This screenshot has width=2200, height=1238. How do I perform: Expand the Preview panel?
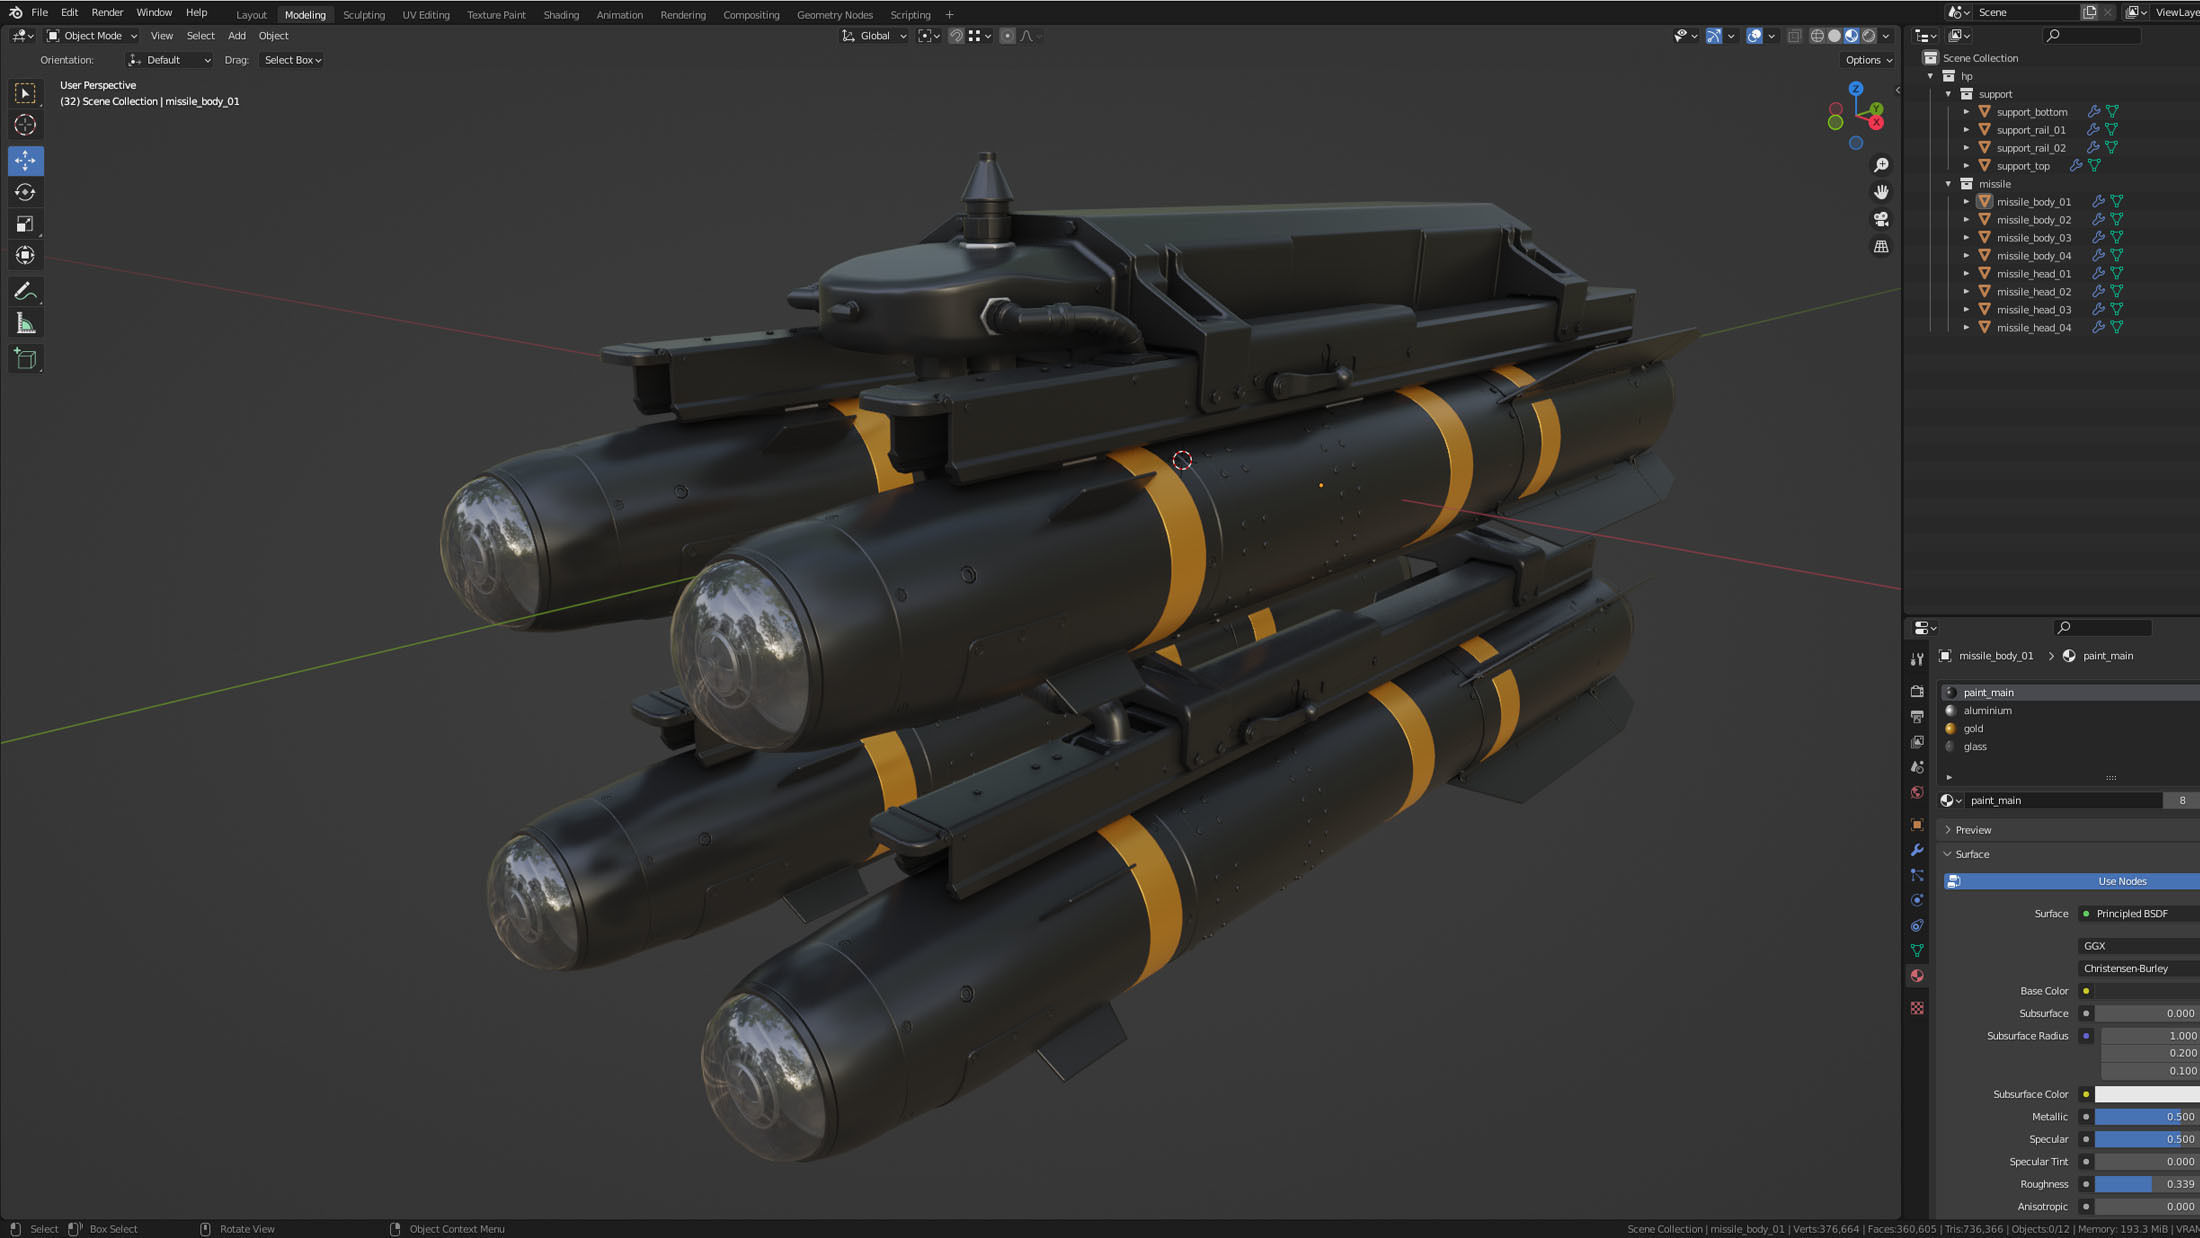tap(1973, 830)
